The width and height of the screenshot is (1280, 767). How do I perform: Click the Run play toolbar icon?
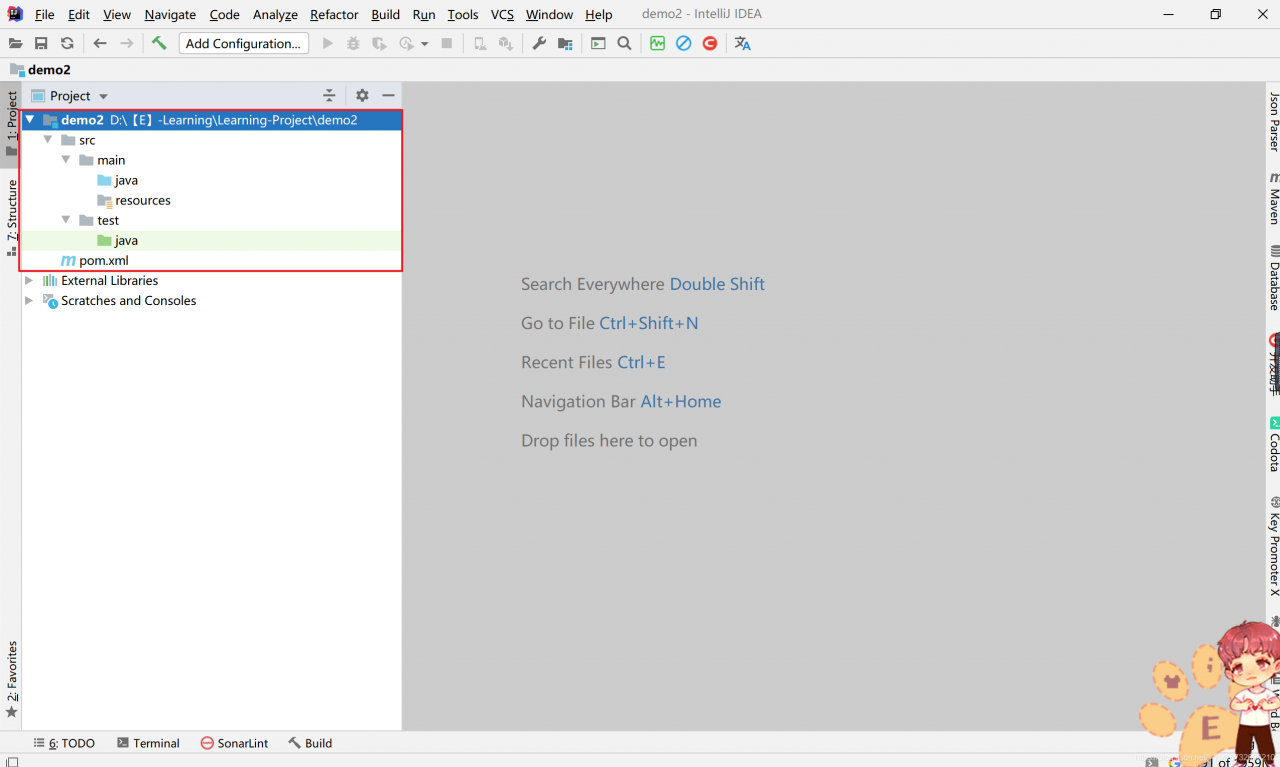(327, 43)
